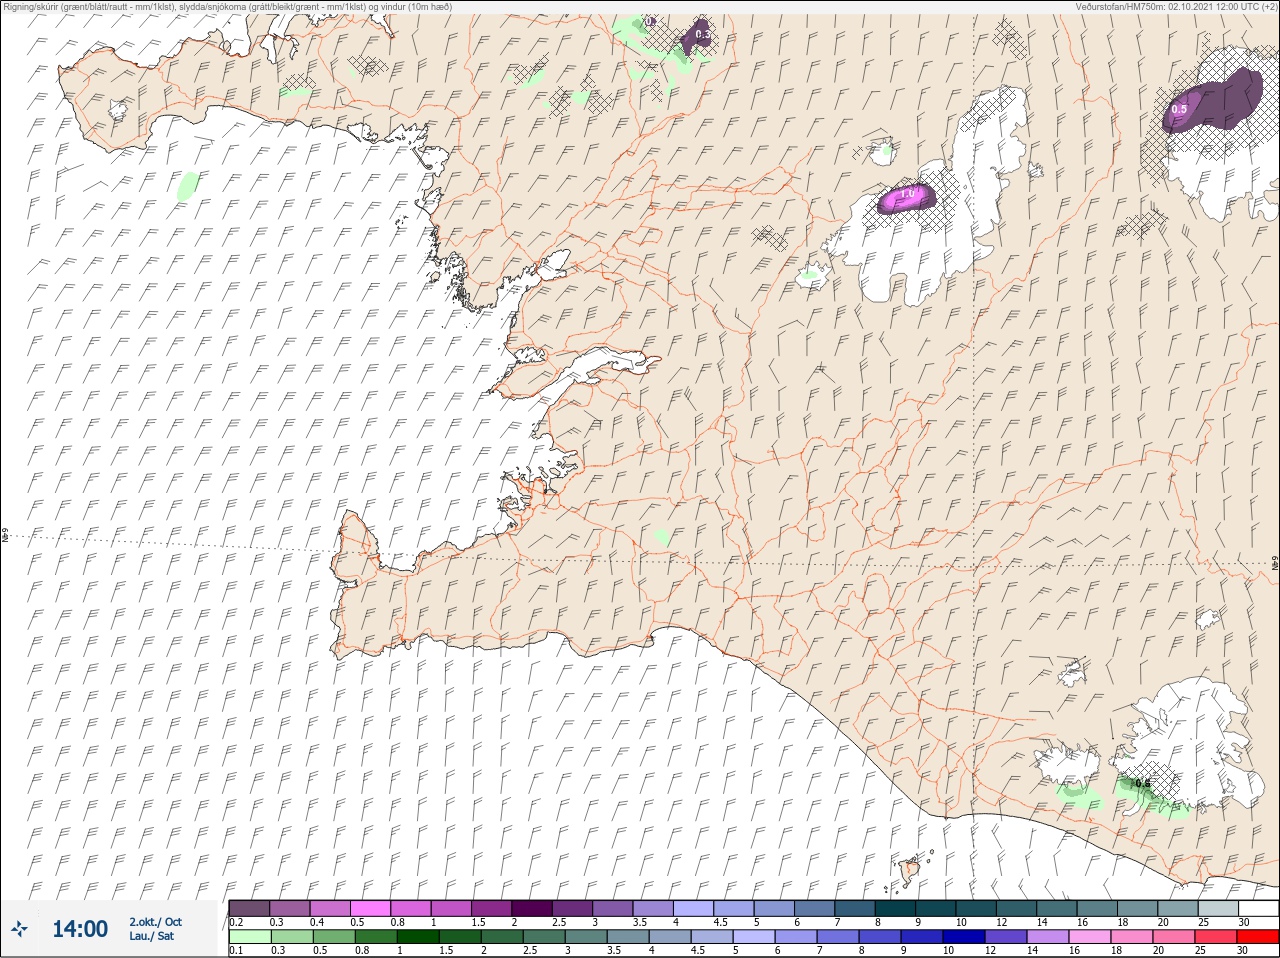1280x958 pixels.
Task: Click the lower-row swatch labeled 2.5
Action: coord(544,937)
